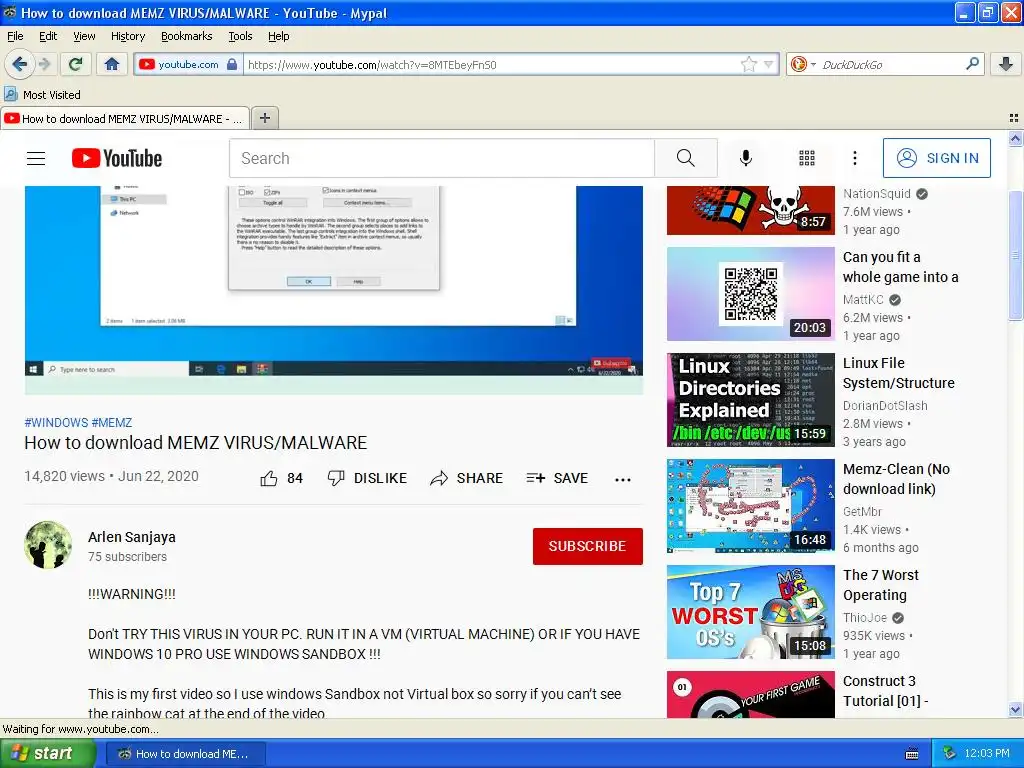Open the Memz-Clean video thumbnail

tap(750, 505)
